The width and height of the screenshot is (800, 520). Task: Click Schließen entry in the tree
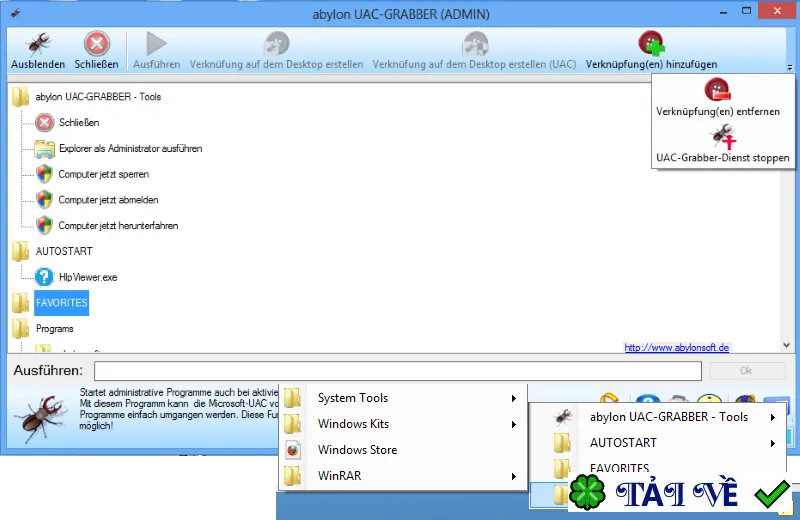pos(79,122)
